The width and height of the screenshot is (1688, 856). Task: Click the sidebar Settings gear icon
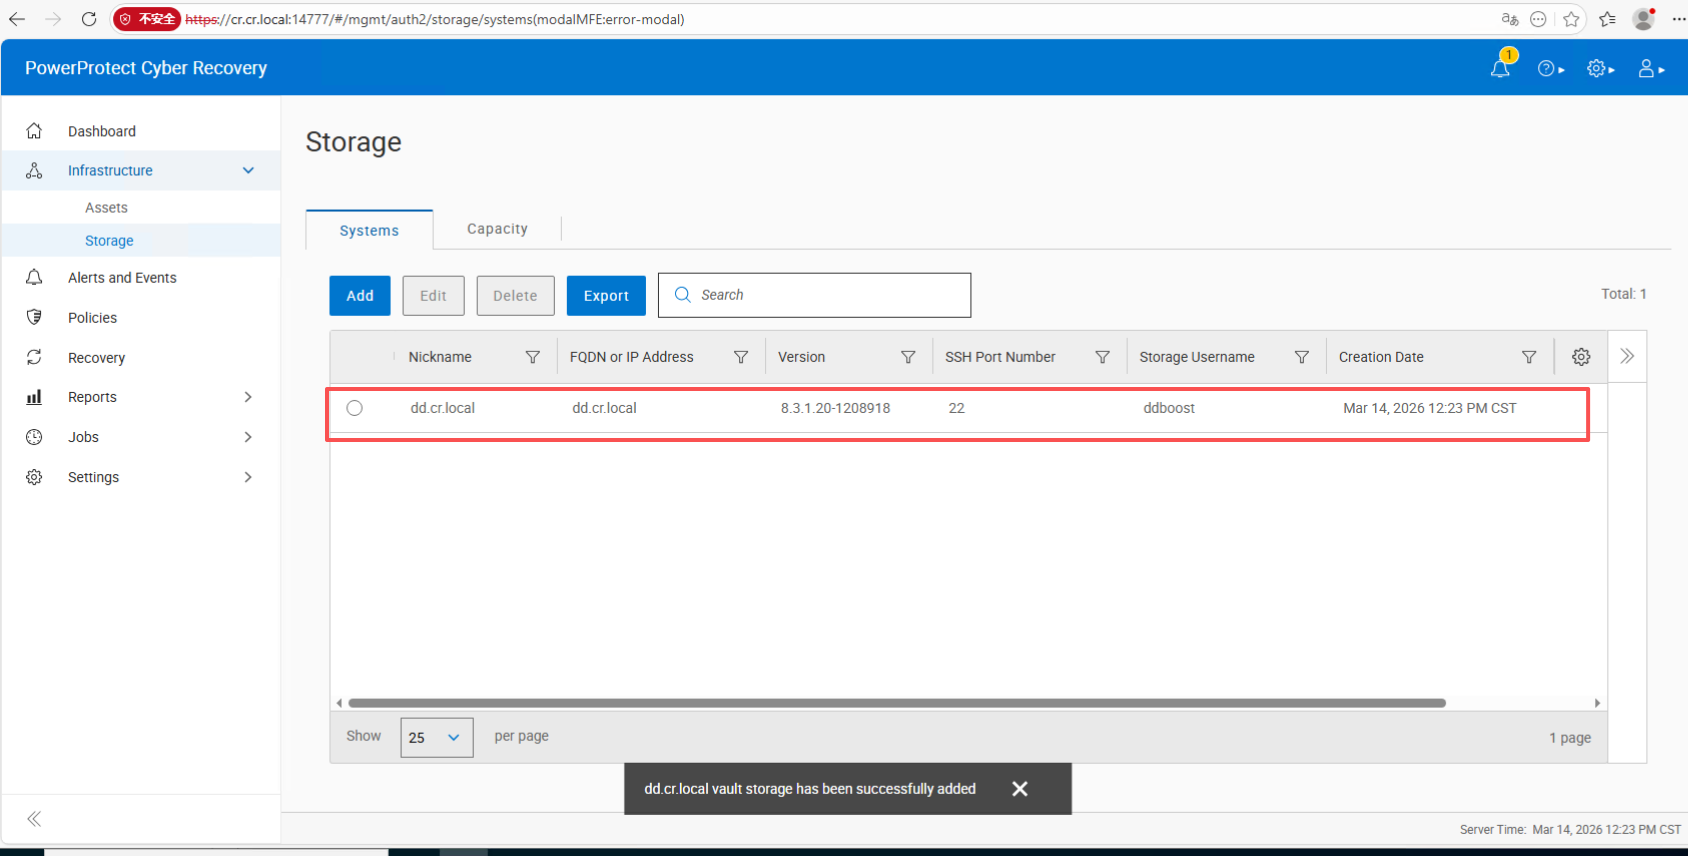coord(34,477)
